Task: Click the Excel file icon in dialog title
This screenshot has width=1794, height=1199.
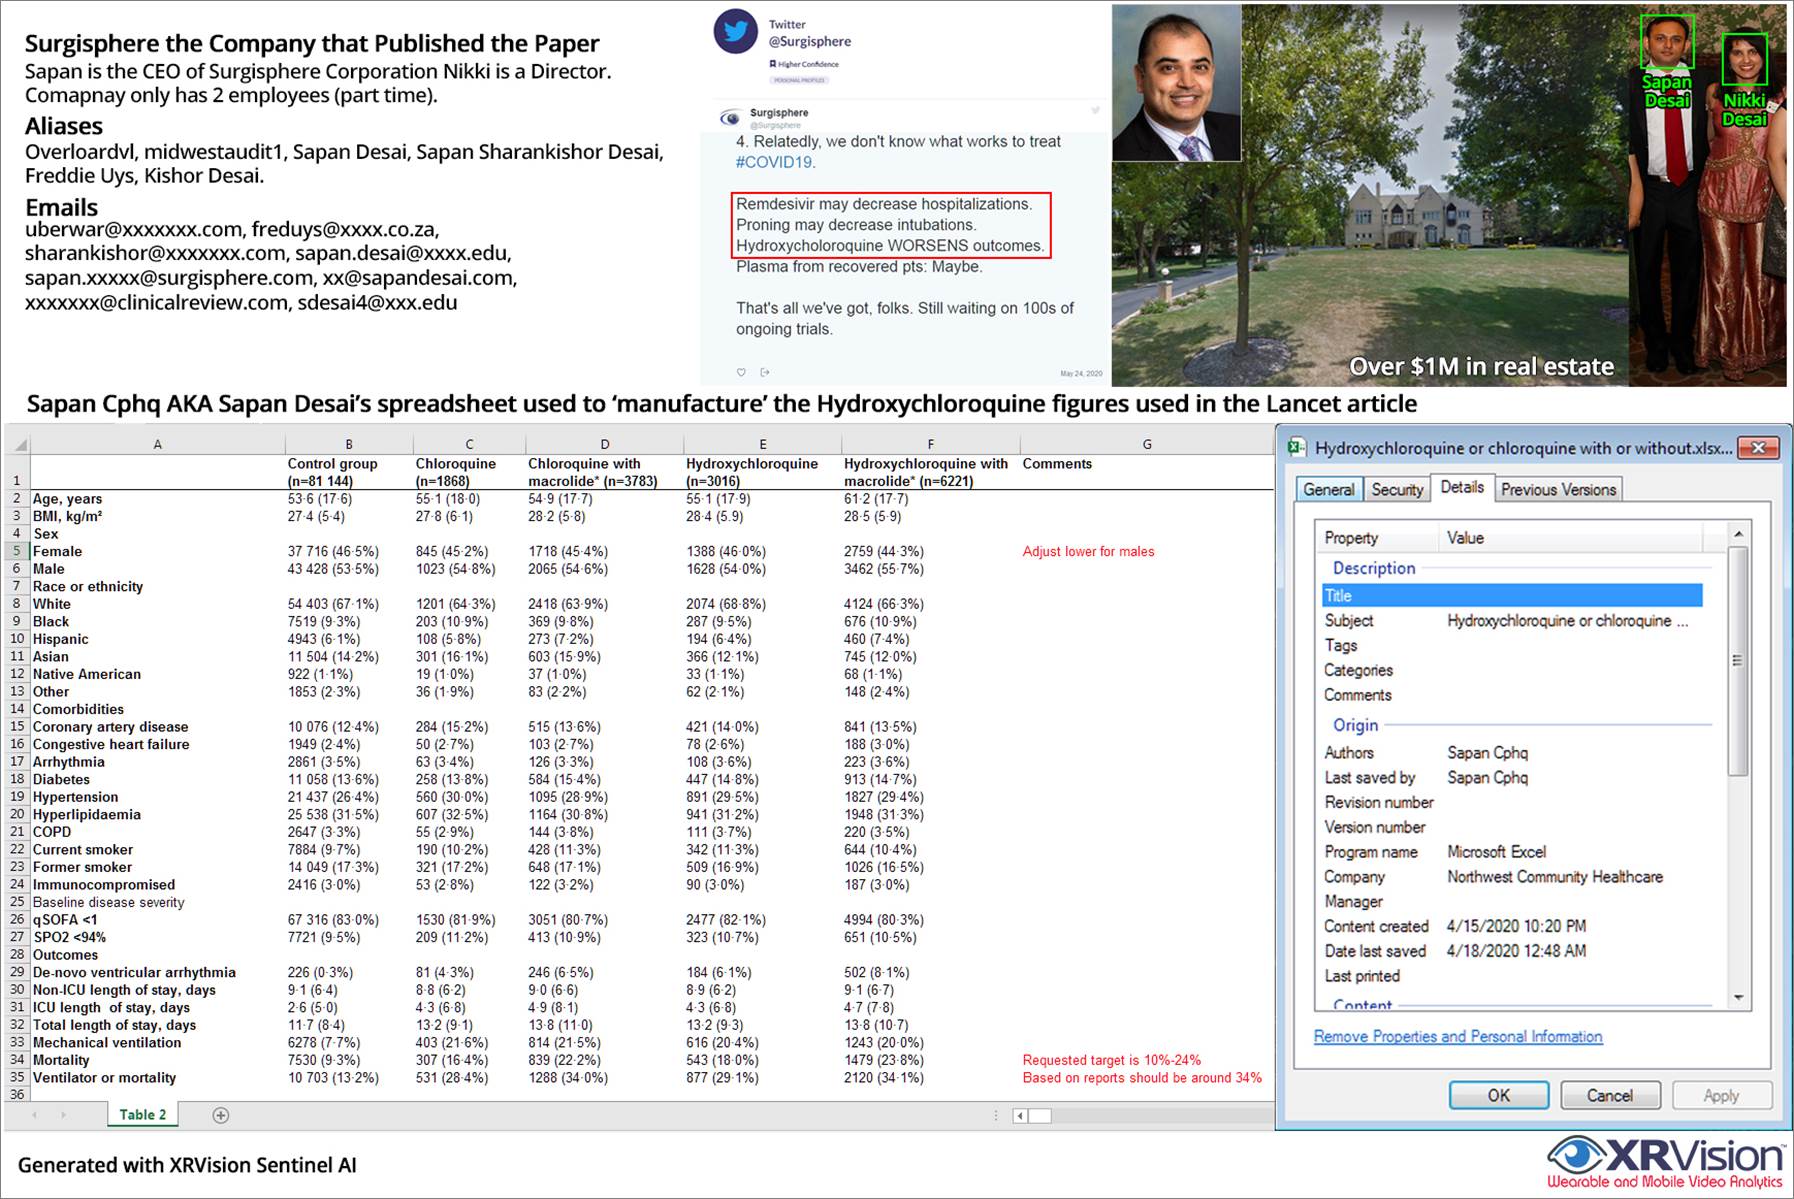Action: 1297,448
